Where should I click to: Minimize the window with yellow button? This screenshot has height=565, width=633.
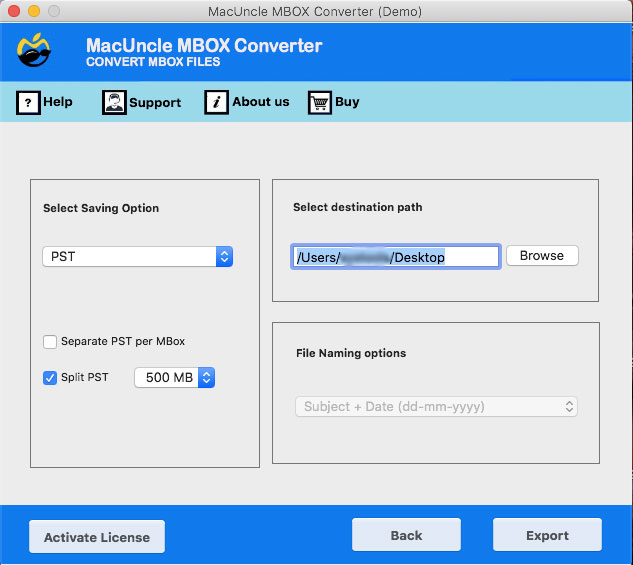(x=33, y=11)
